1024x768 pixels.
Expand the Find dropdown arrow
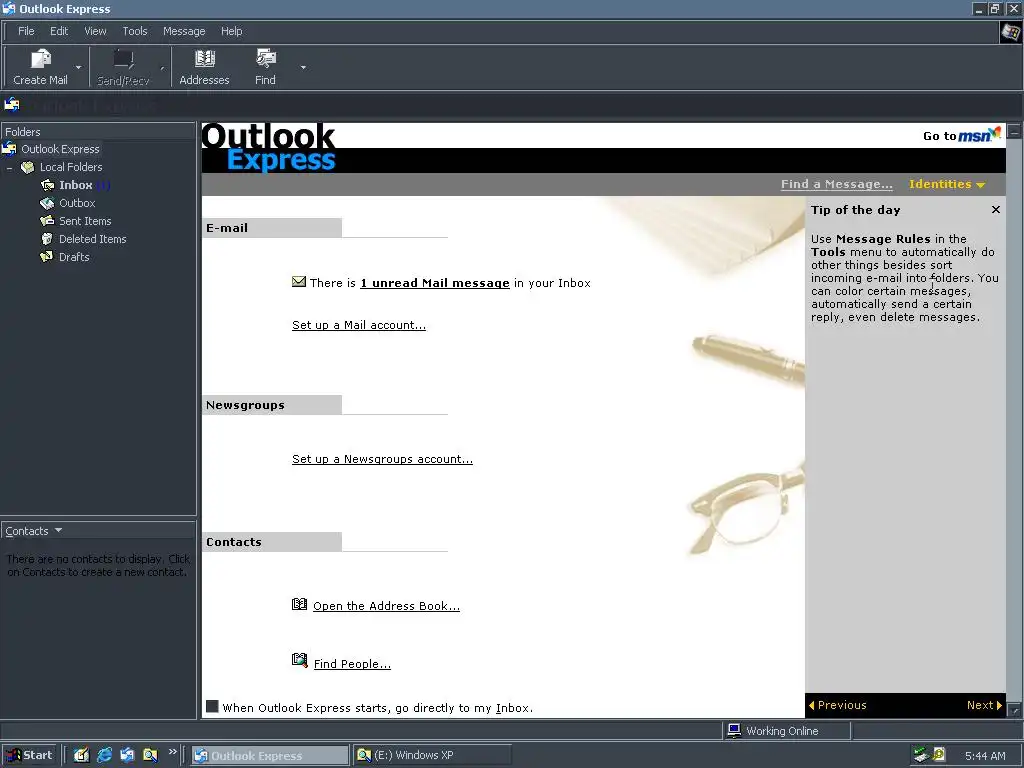coord(303,67)
